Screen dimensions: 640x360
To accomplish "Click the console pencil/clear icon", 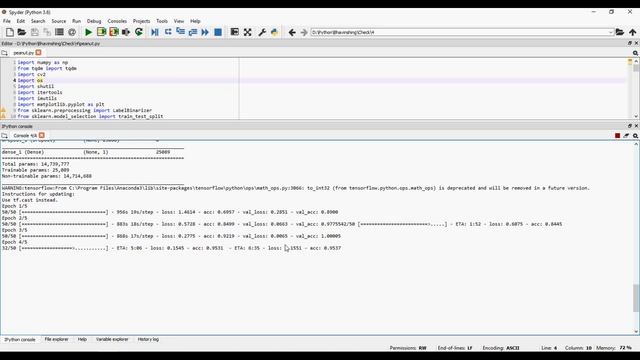I will click(626, 136).
